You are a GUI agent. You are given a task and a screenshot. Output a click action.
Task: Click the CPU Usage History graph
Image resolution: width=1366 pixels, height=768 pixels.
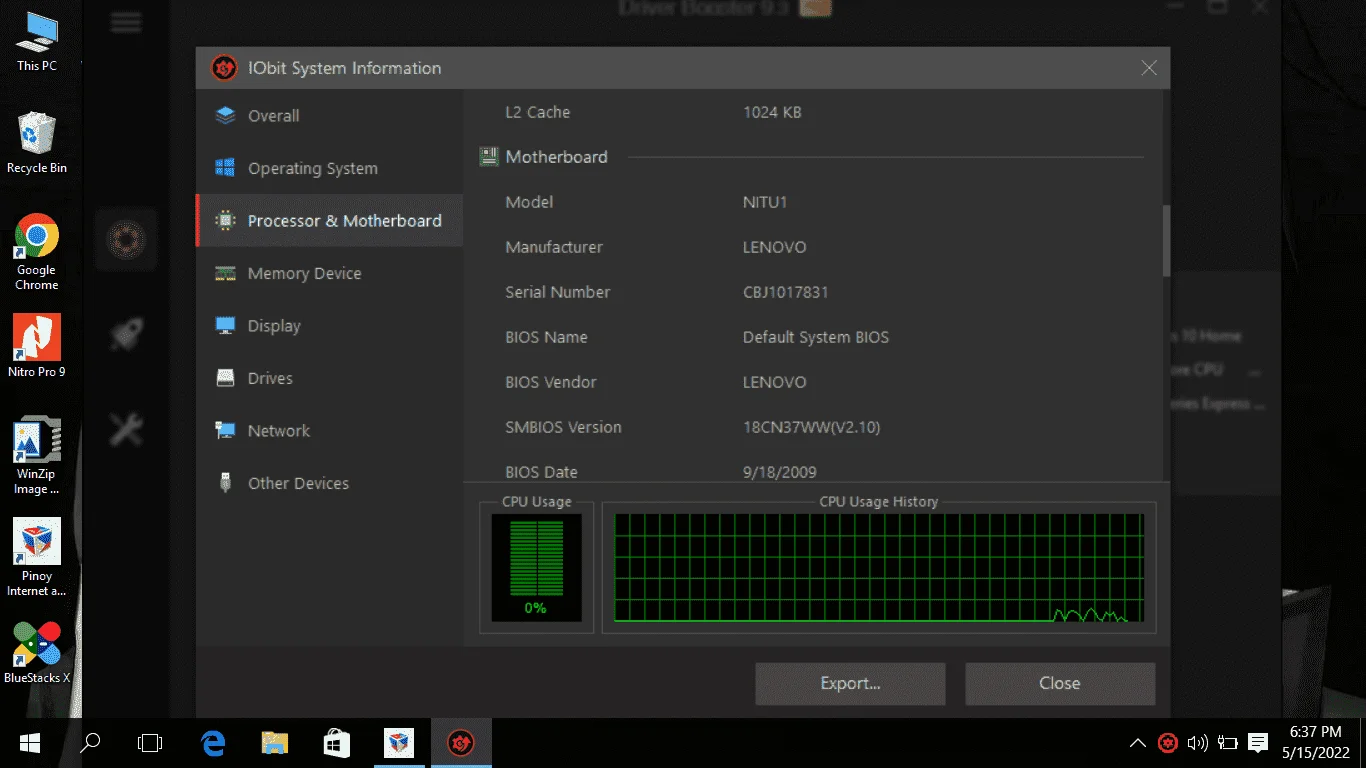879,568
